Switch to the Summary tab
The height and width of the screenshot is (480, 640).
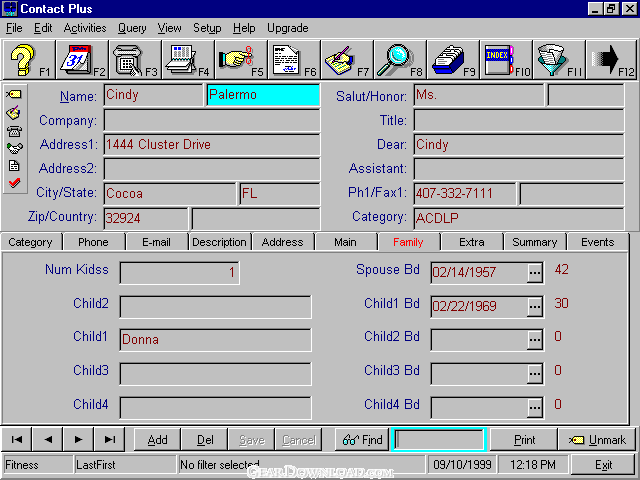534,242
